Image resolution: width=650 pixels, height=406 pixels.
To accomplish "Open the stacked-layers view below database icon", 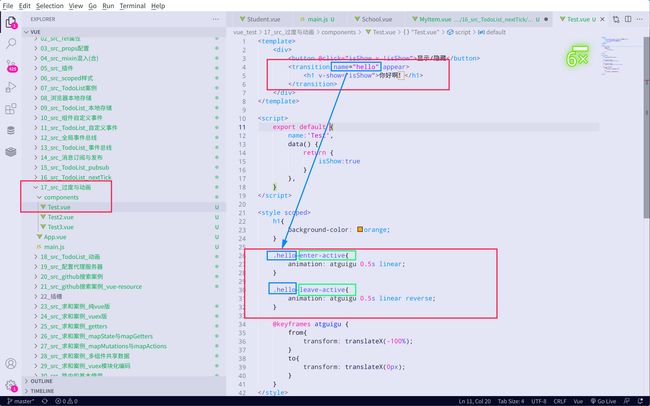I will (x=11, y=152).
